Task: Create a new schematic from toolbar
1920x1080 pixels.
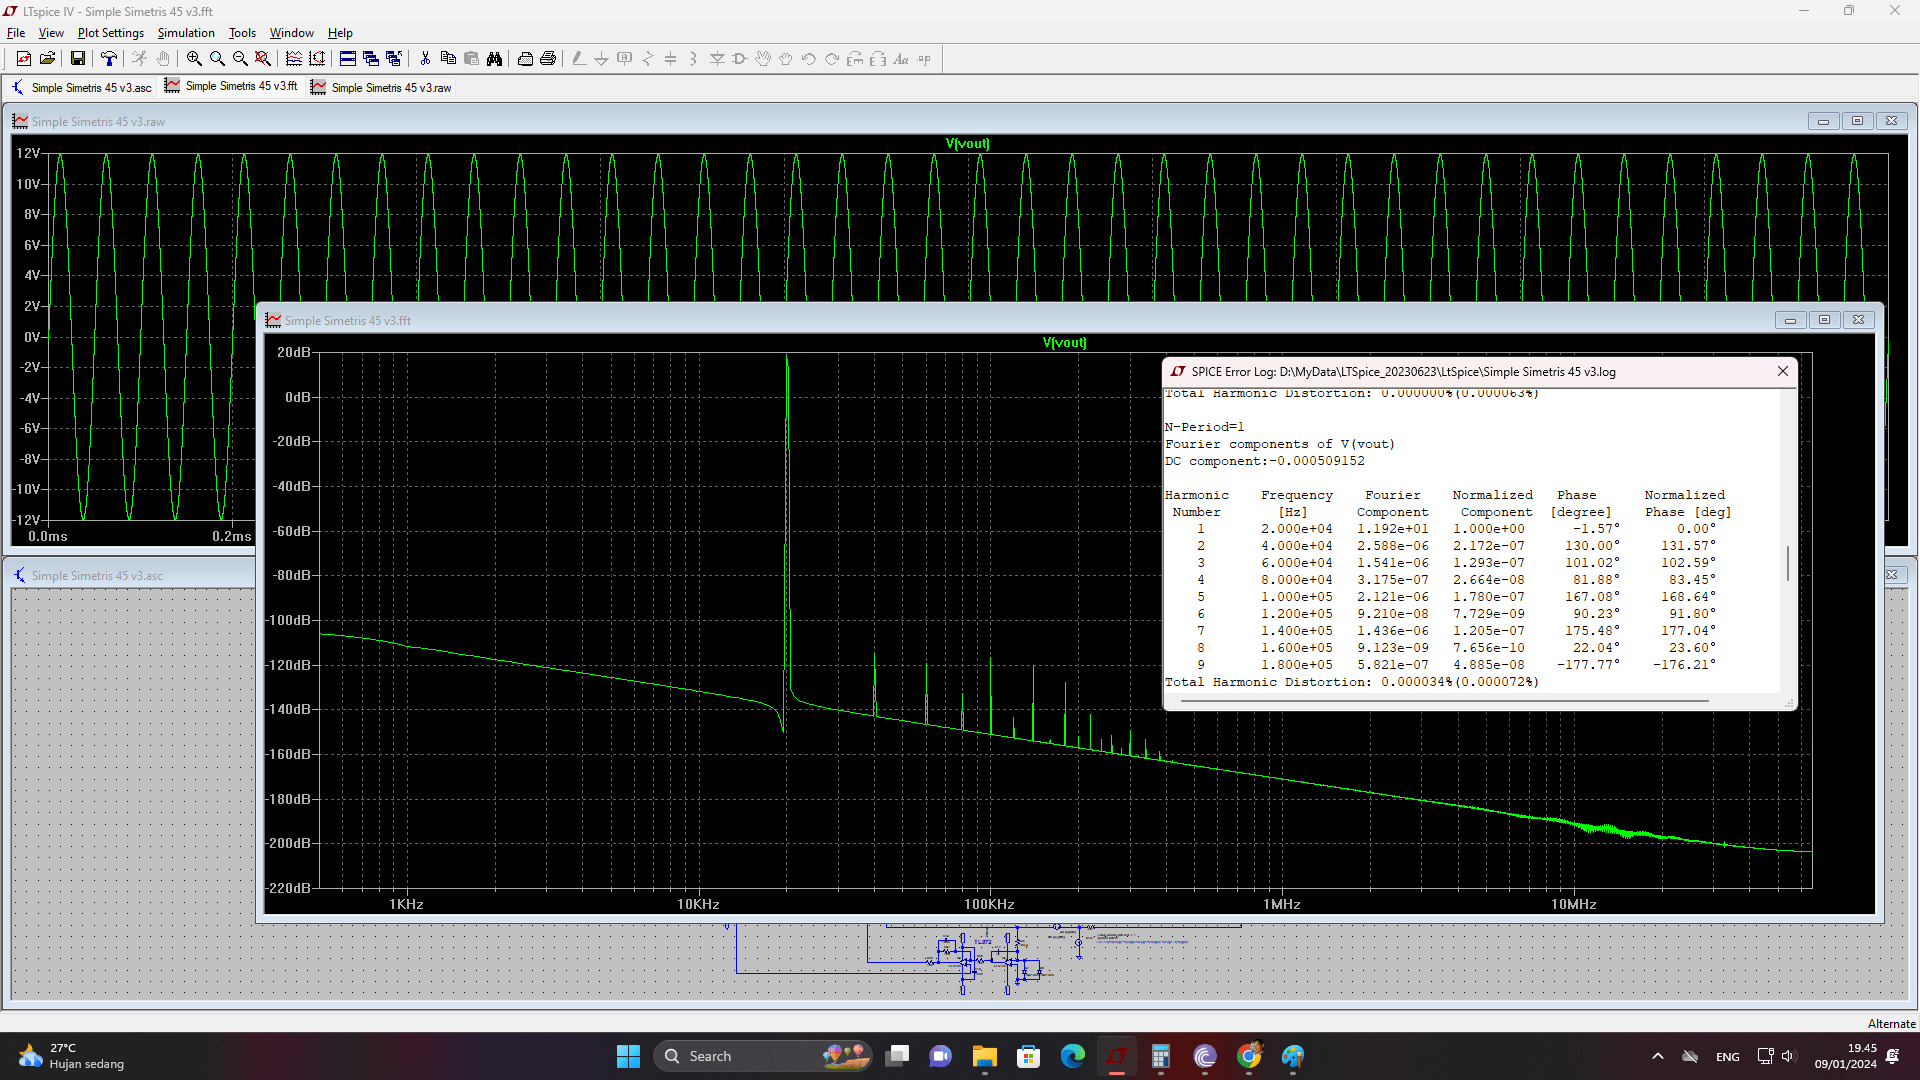Action: pyautogui.click(x=24, y=59)
